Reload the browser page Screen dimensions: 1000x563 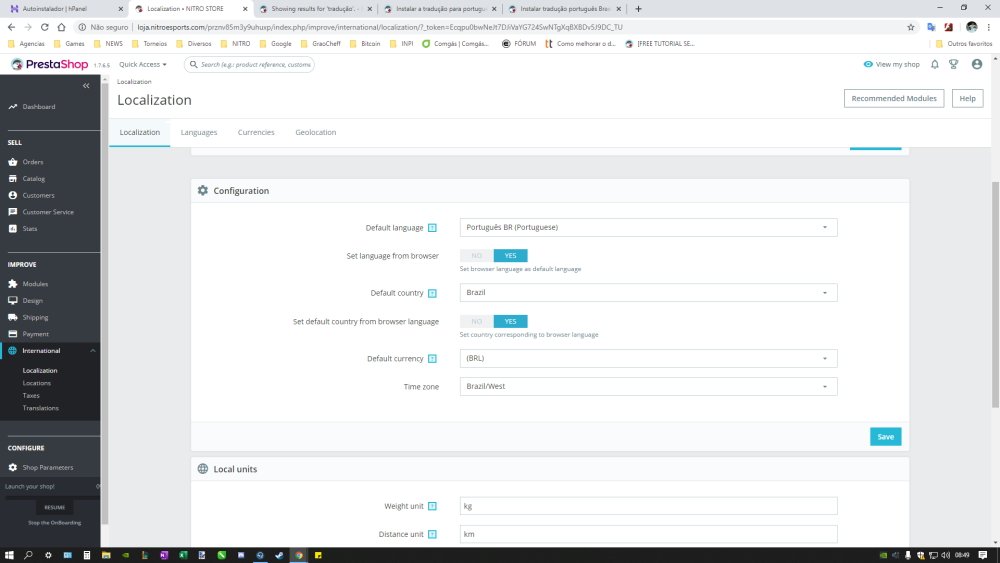45,27
